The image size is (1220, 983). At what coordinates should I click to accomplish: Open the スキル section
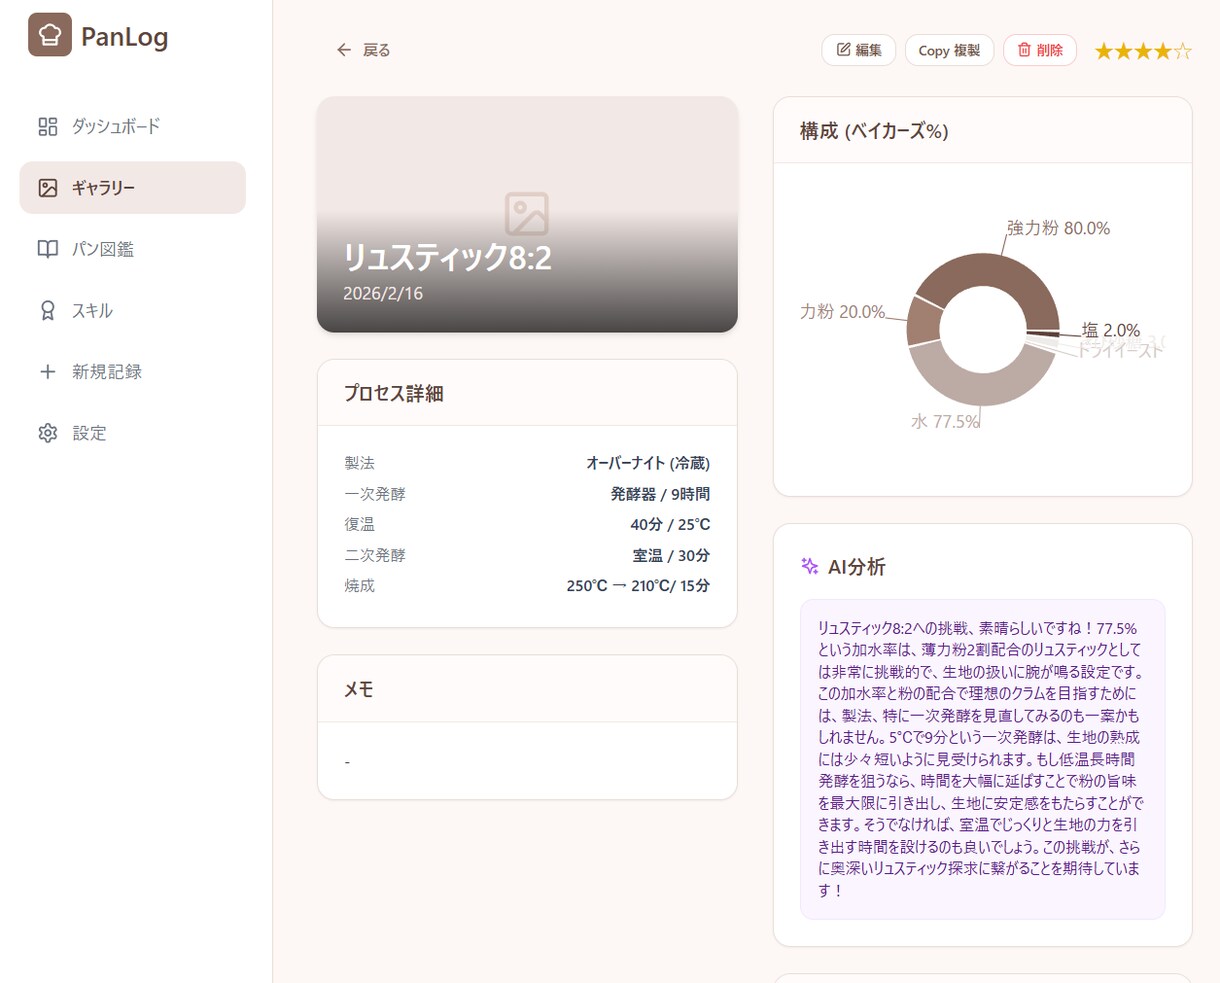click(x=132, y=310)
